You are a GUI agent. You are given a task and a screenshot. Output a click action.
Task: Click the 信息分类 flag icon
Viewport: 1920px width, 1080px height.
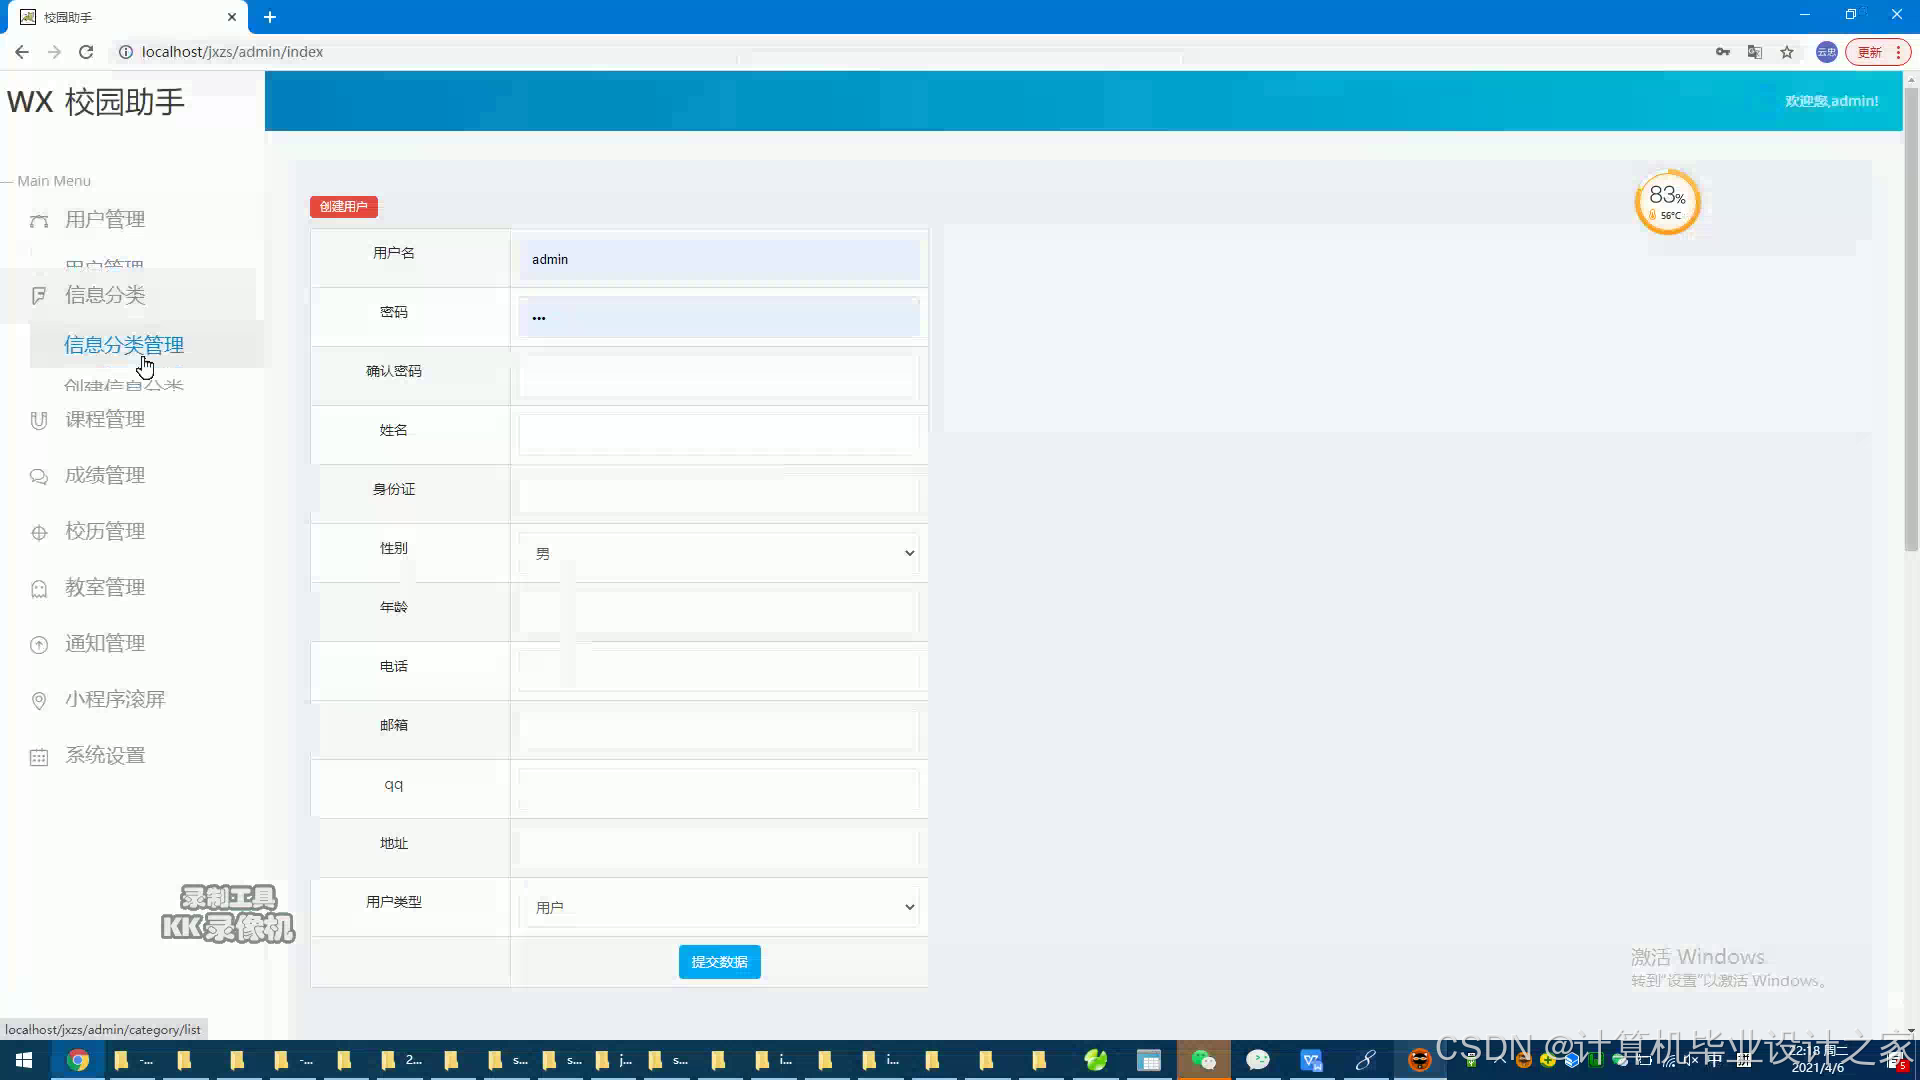39,296
